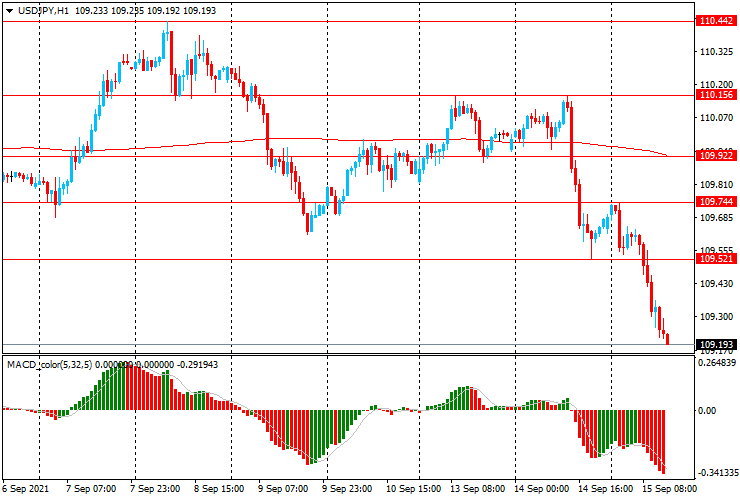The image size is (740, 500).
Task: Click the current price label 109.193
Action: 716,345
